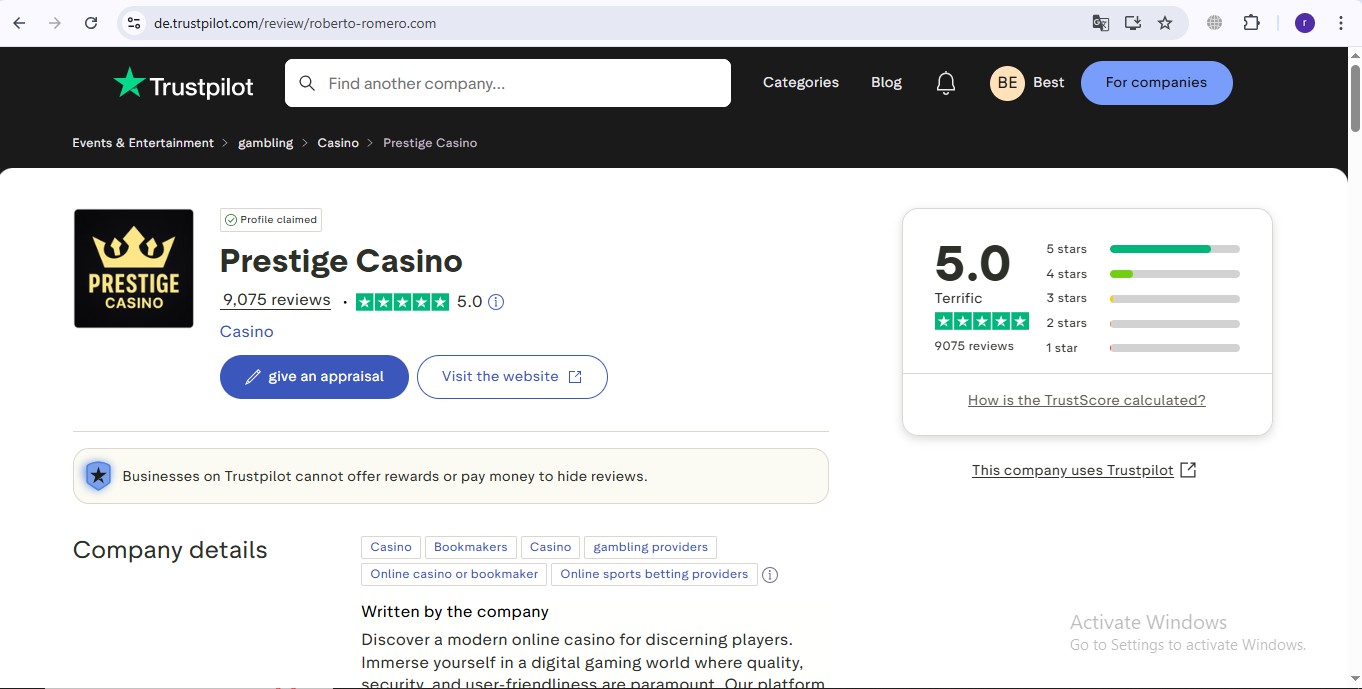Click the gambling providers tag
Screen dimensions: 1362x689
650,547
